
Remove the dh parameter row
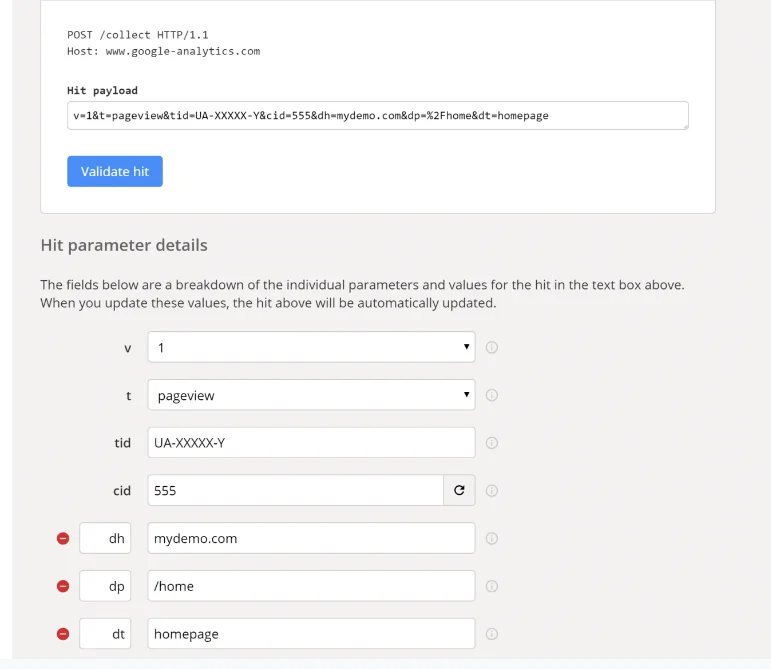tap(63, 538)
